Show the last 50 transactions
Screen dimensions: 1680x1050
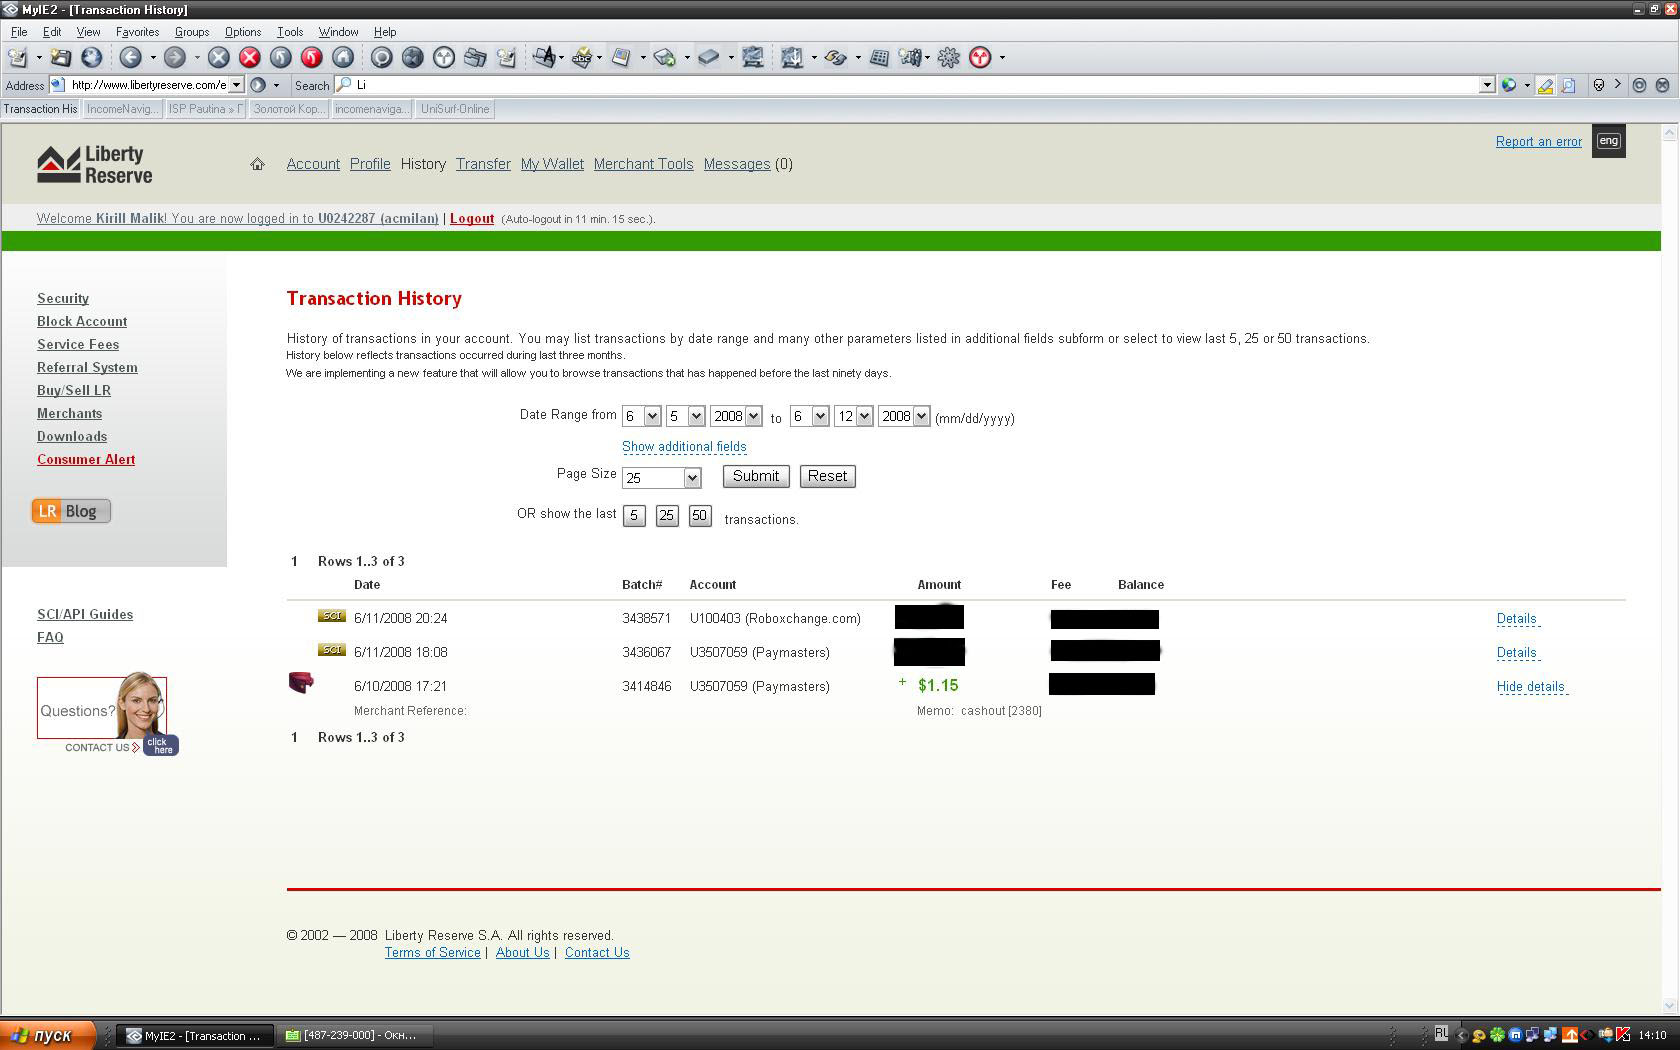click(699, 516)
